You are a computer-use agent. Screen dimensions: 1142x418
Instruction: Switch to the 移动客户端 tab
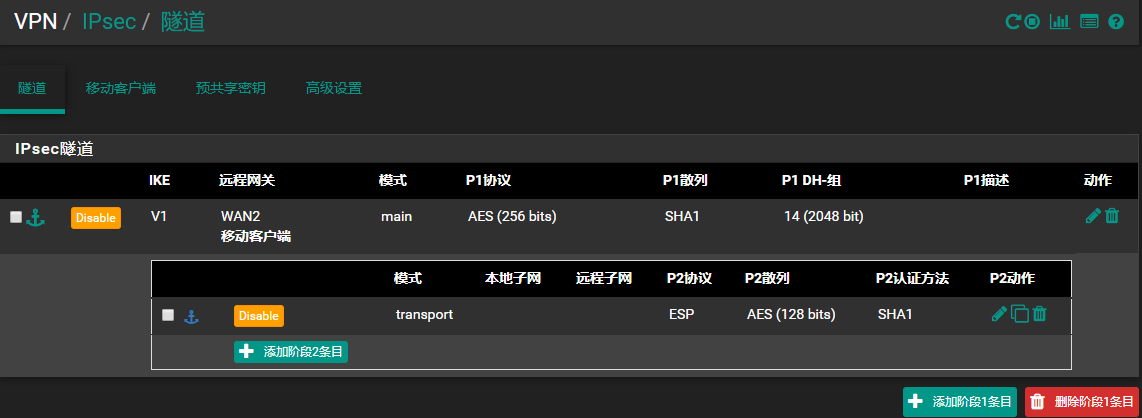[120, 88]
